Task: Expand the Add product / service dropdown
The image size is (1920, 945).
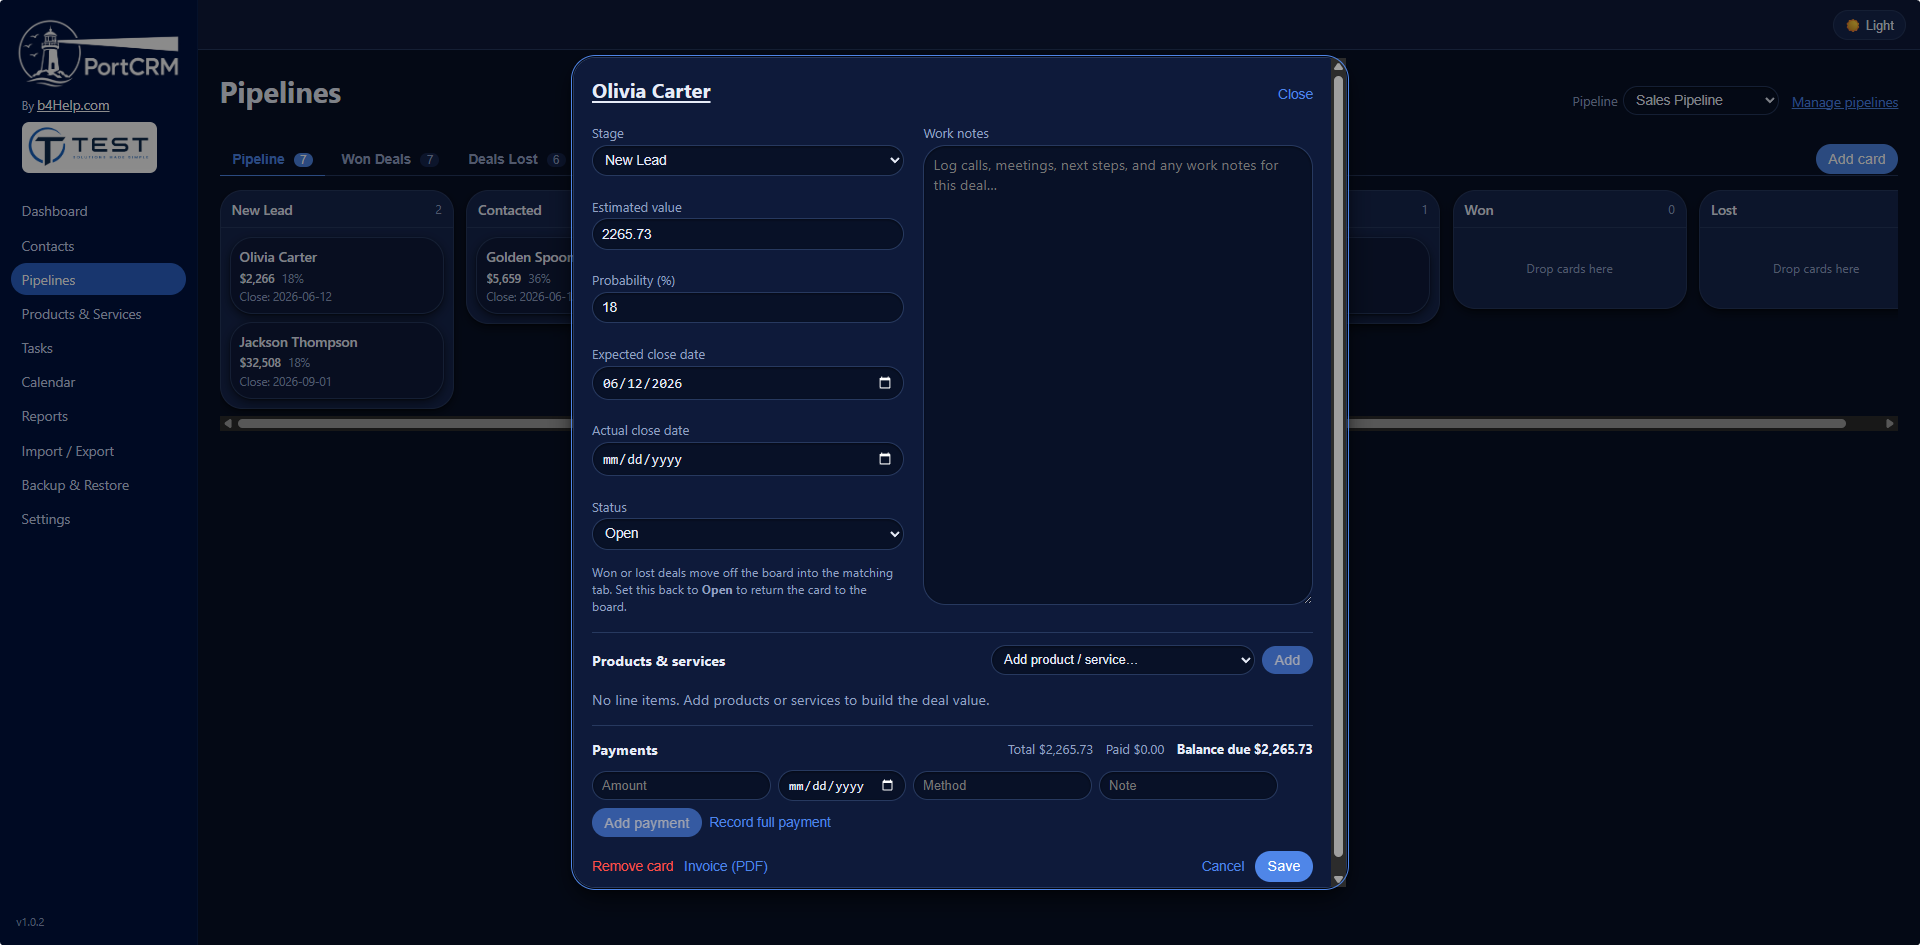Action: click(1122, 660)
